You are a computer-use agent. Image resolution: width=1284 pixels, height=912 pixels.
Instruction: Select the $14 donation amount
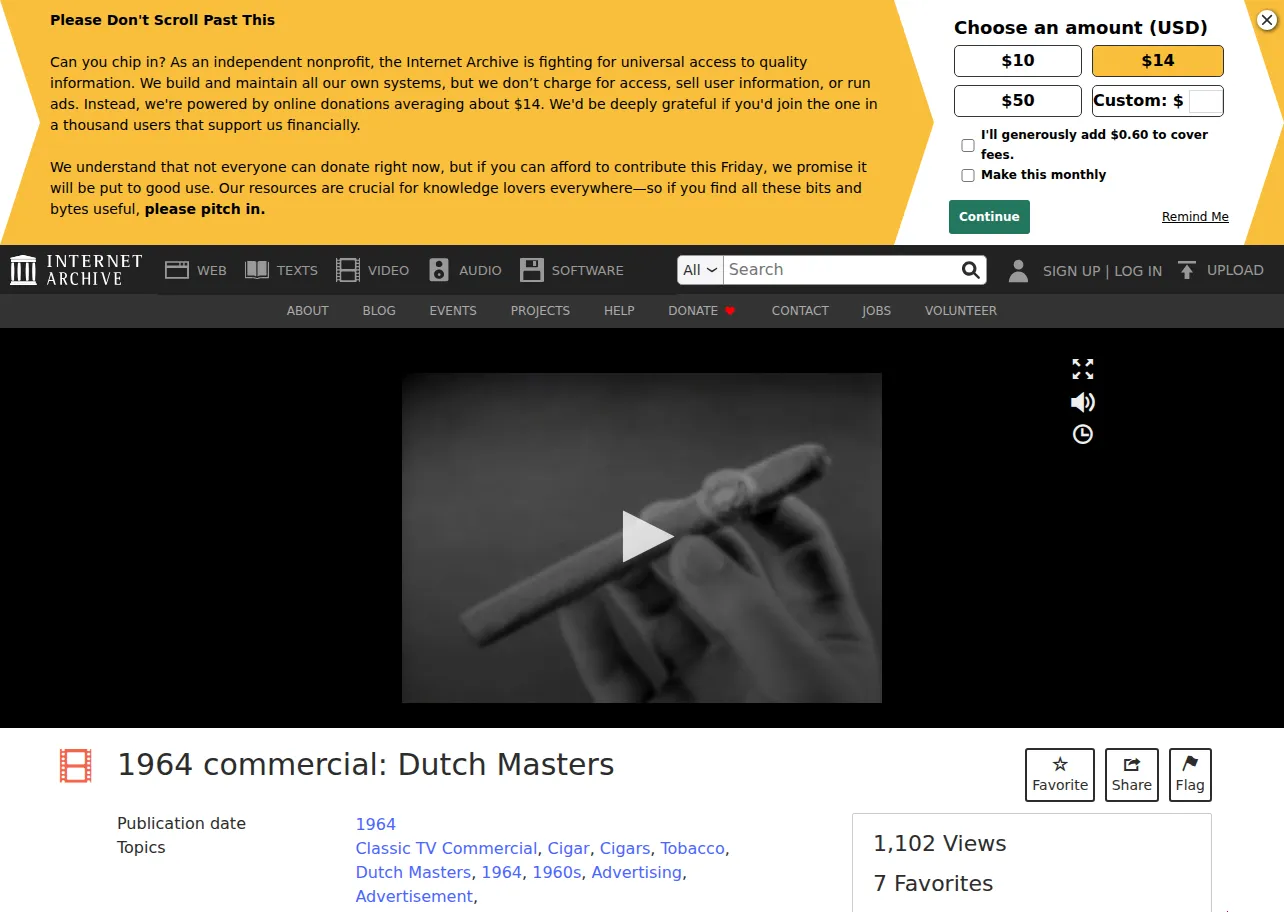coord(1158,61)
